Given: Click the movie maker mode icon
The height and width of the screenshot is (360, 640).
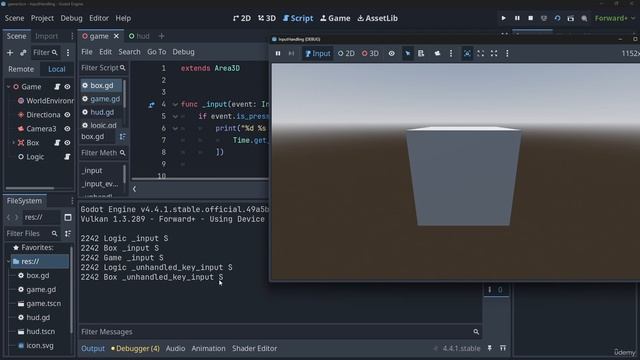Looking at the screenshot, I should click(571, 18).
